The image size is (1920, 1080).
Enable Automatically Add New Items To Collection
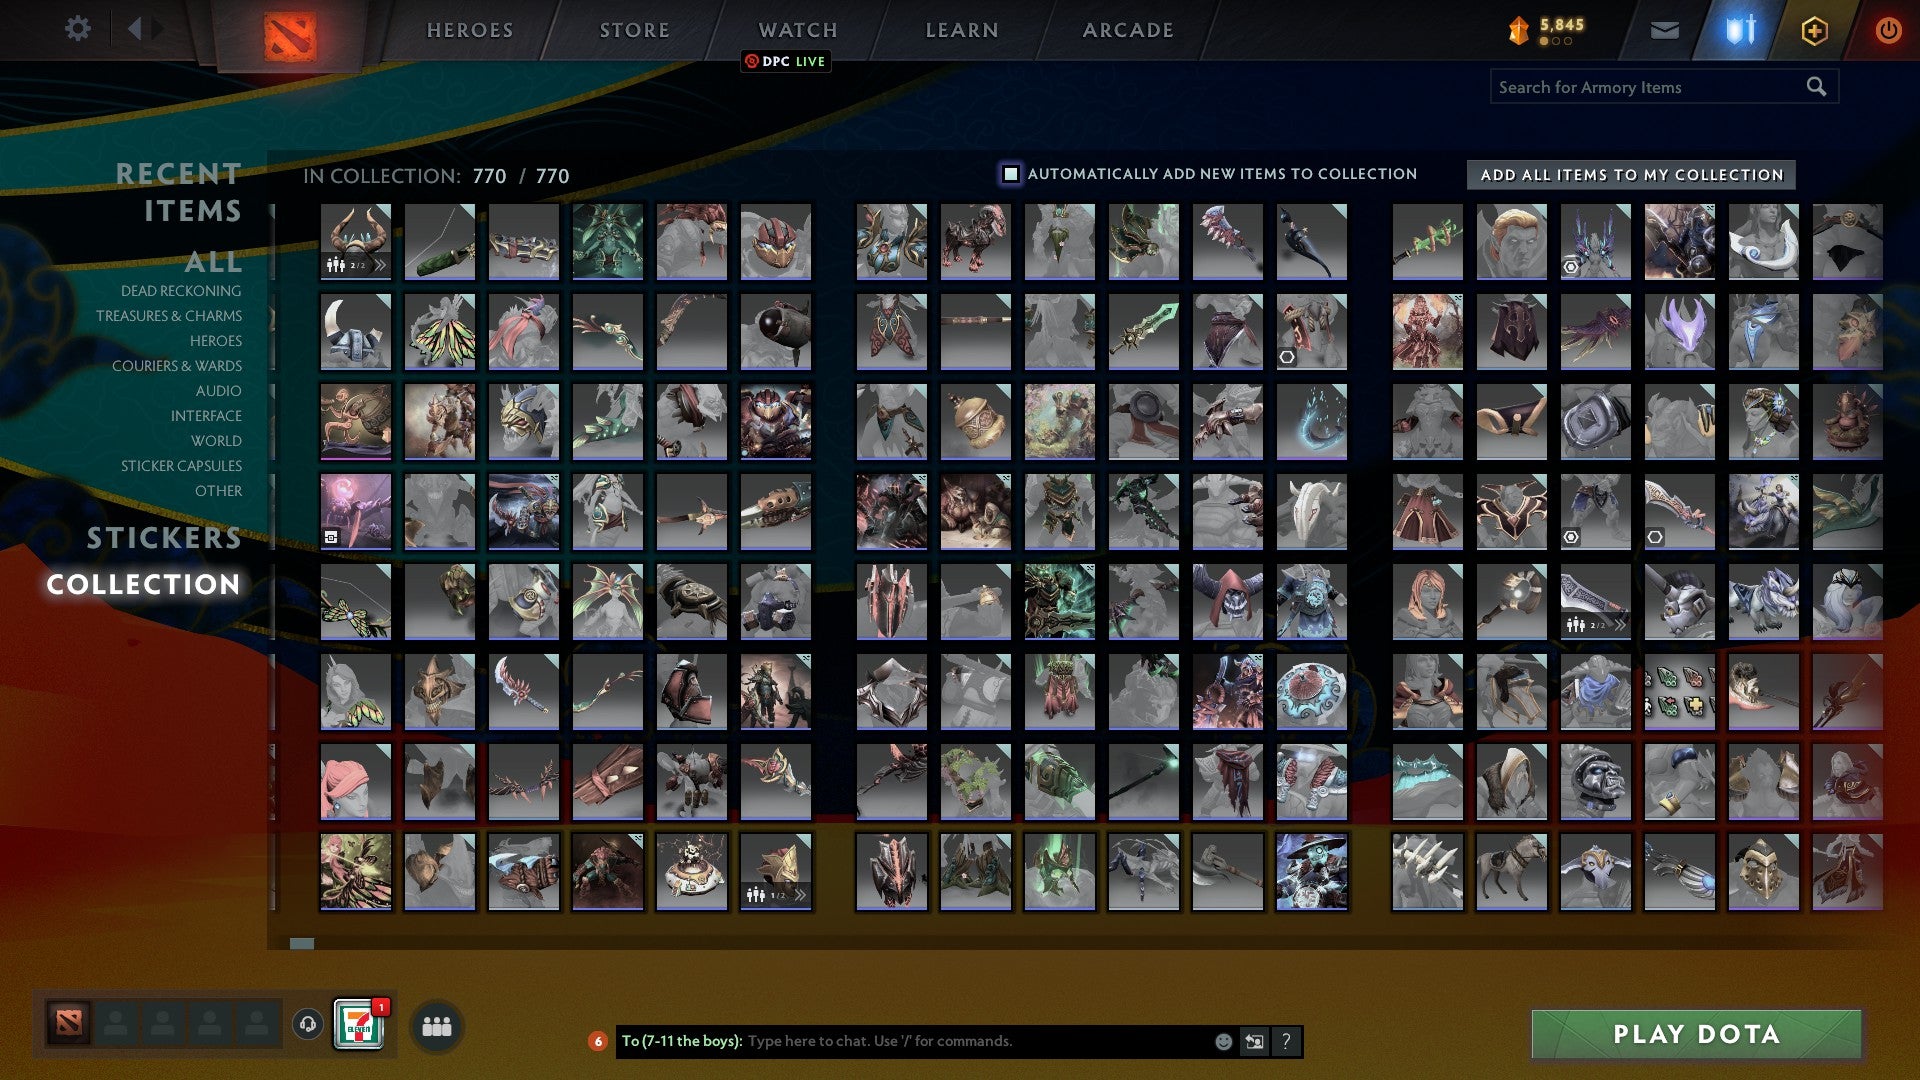(x=1009, y=173)
